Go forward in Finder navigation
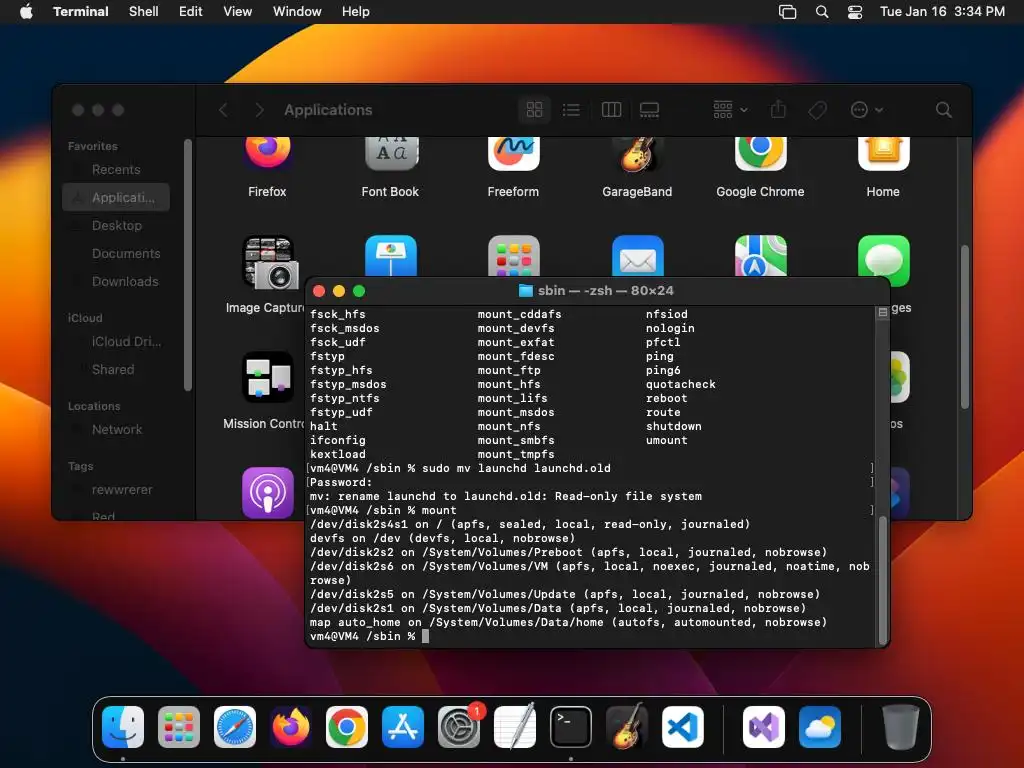1024x768 pixels. click(x=259, y=110)
